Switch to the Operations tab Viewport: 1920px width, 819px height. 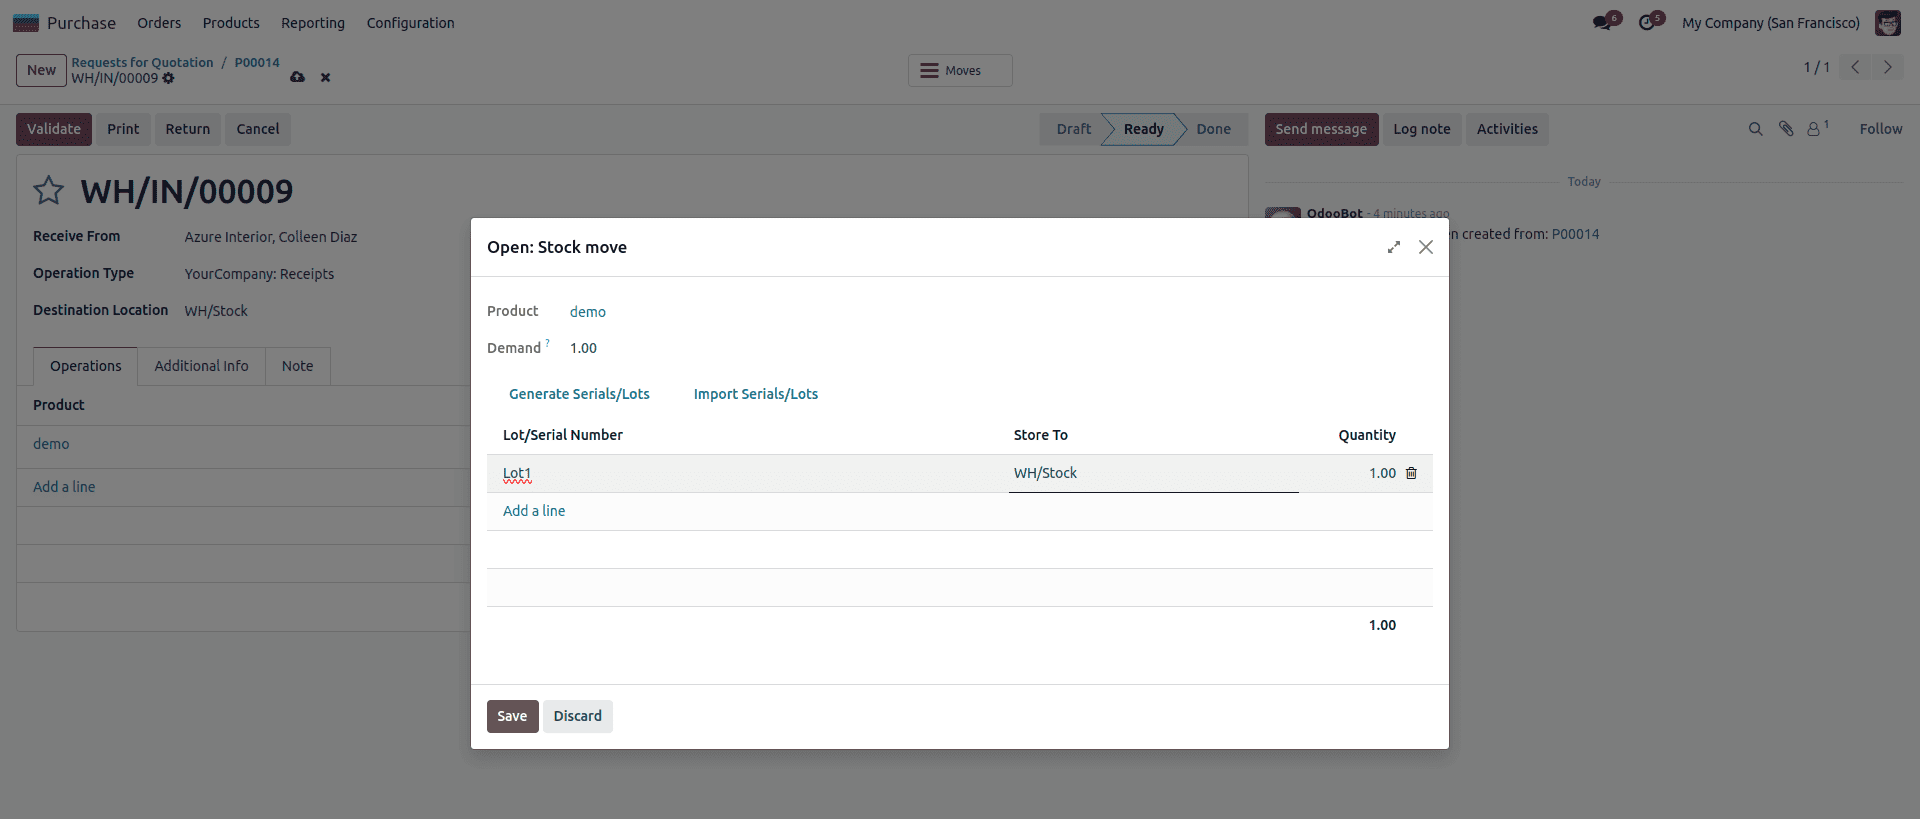(x=86, y=366)
